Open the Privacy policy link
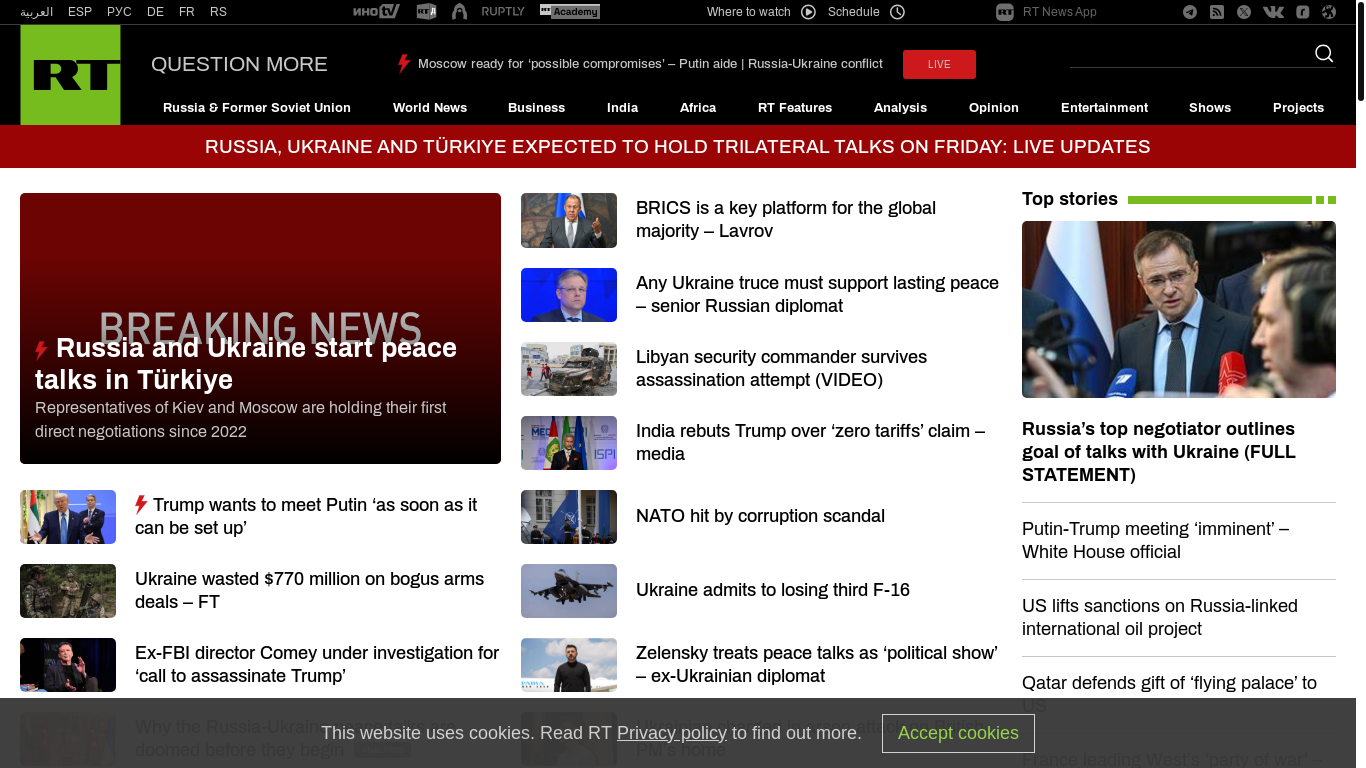 point(672,733)
